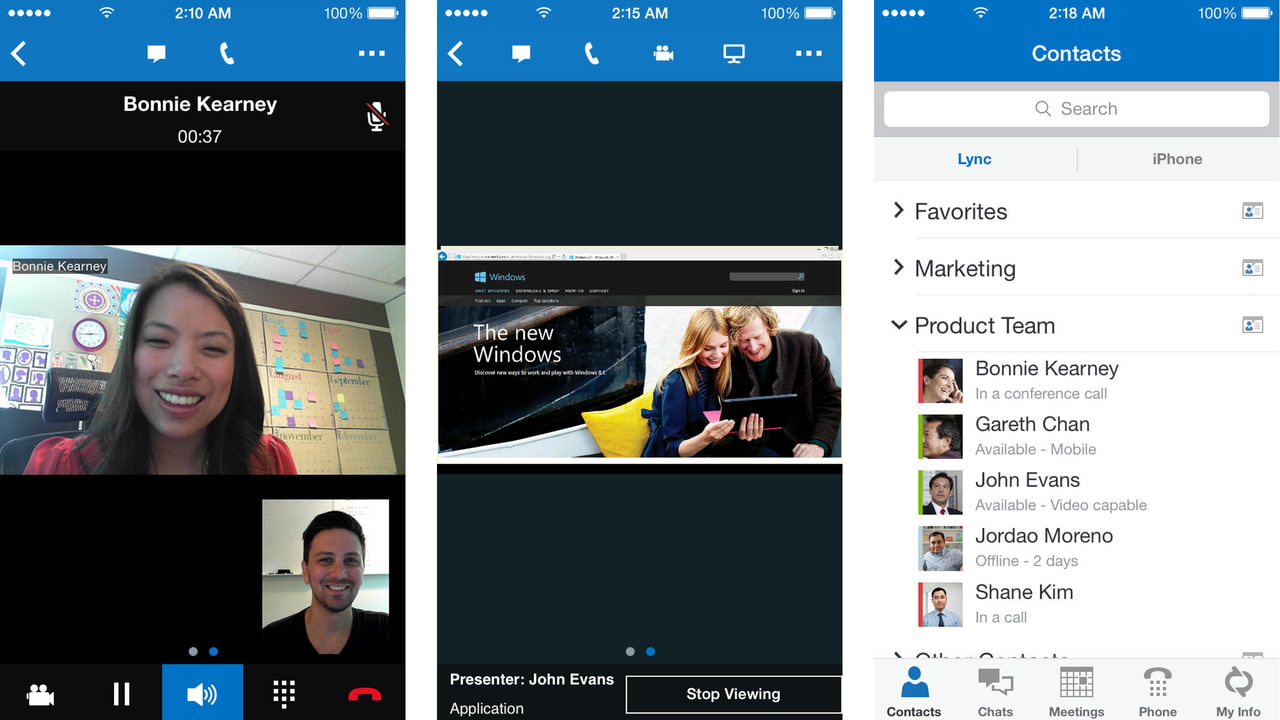The height and width of the screenshot is (720, 1280).
Task: Click Stop Viewing button
Action: [x=733, y=694]
